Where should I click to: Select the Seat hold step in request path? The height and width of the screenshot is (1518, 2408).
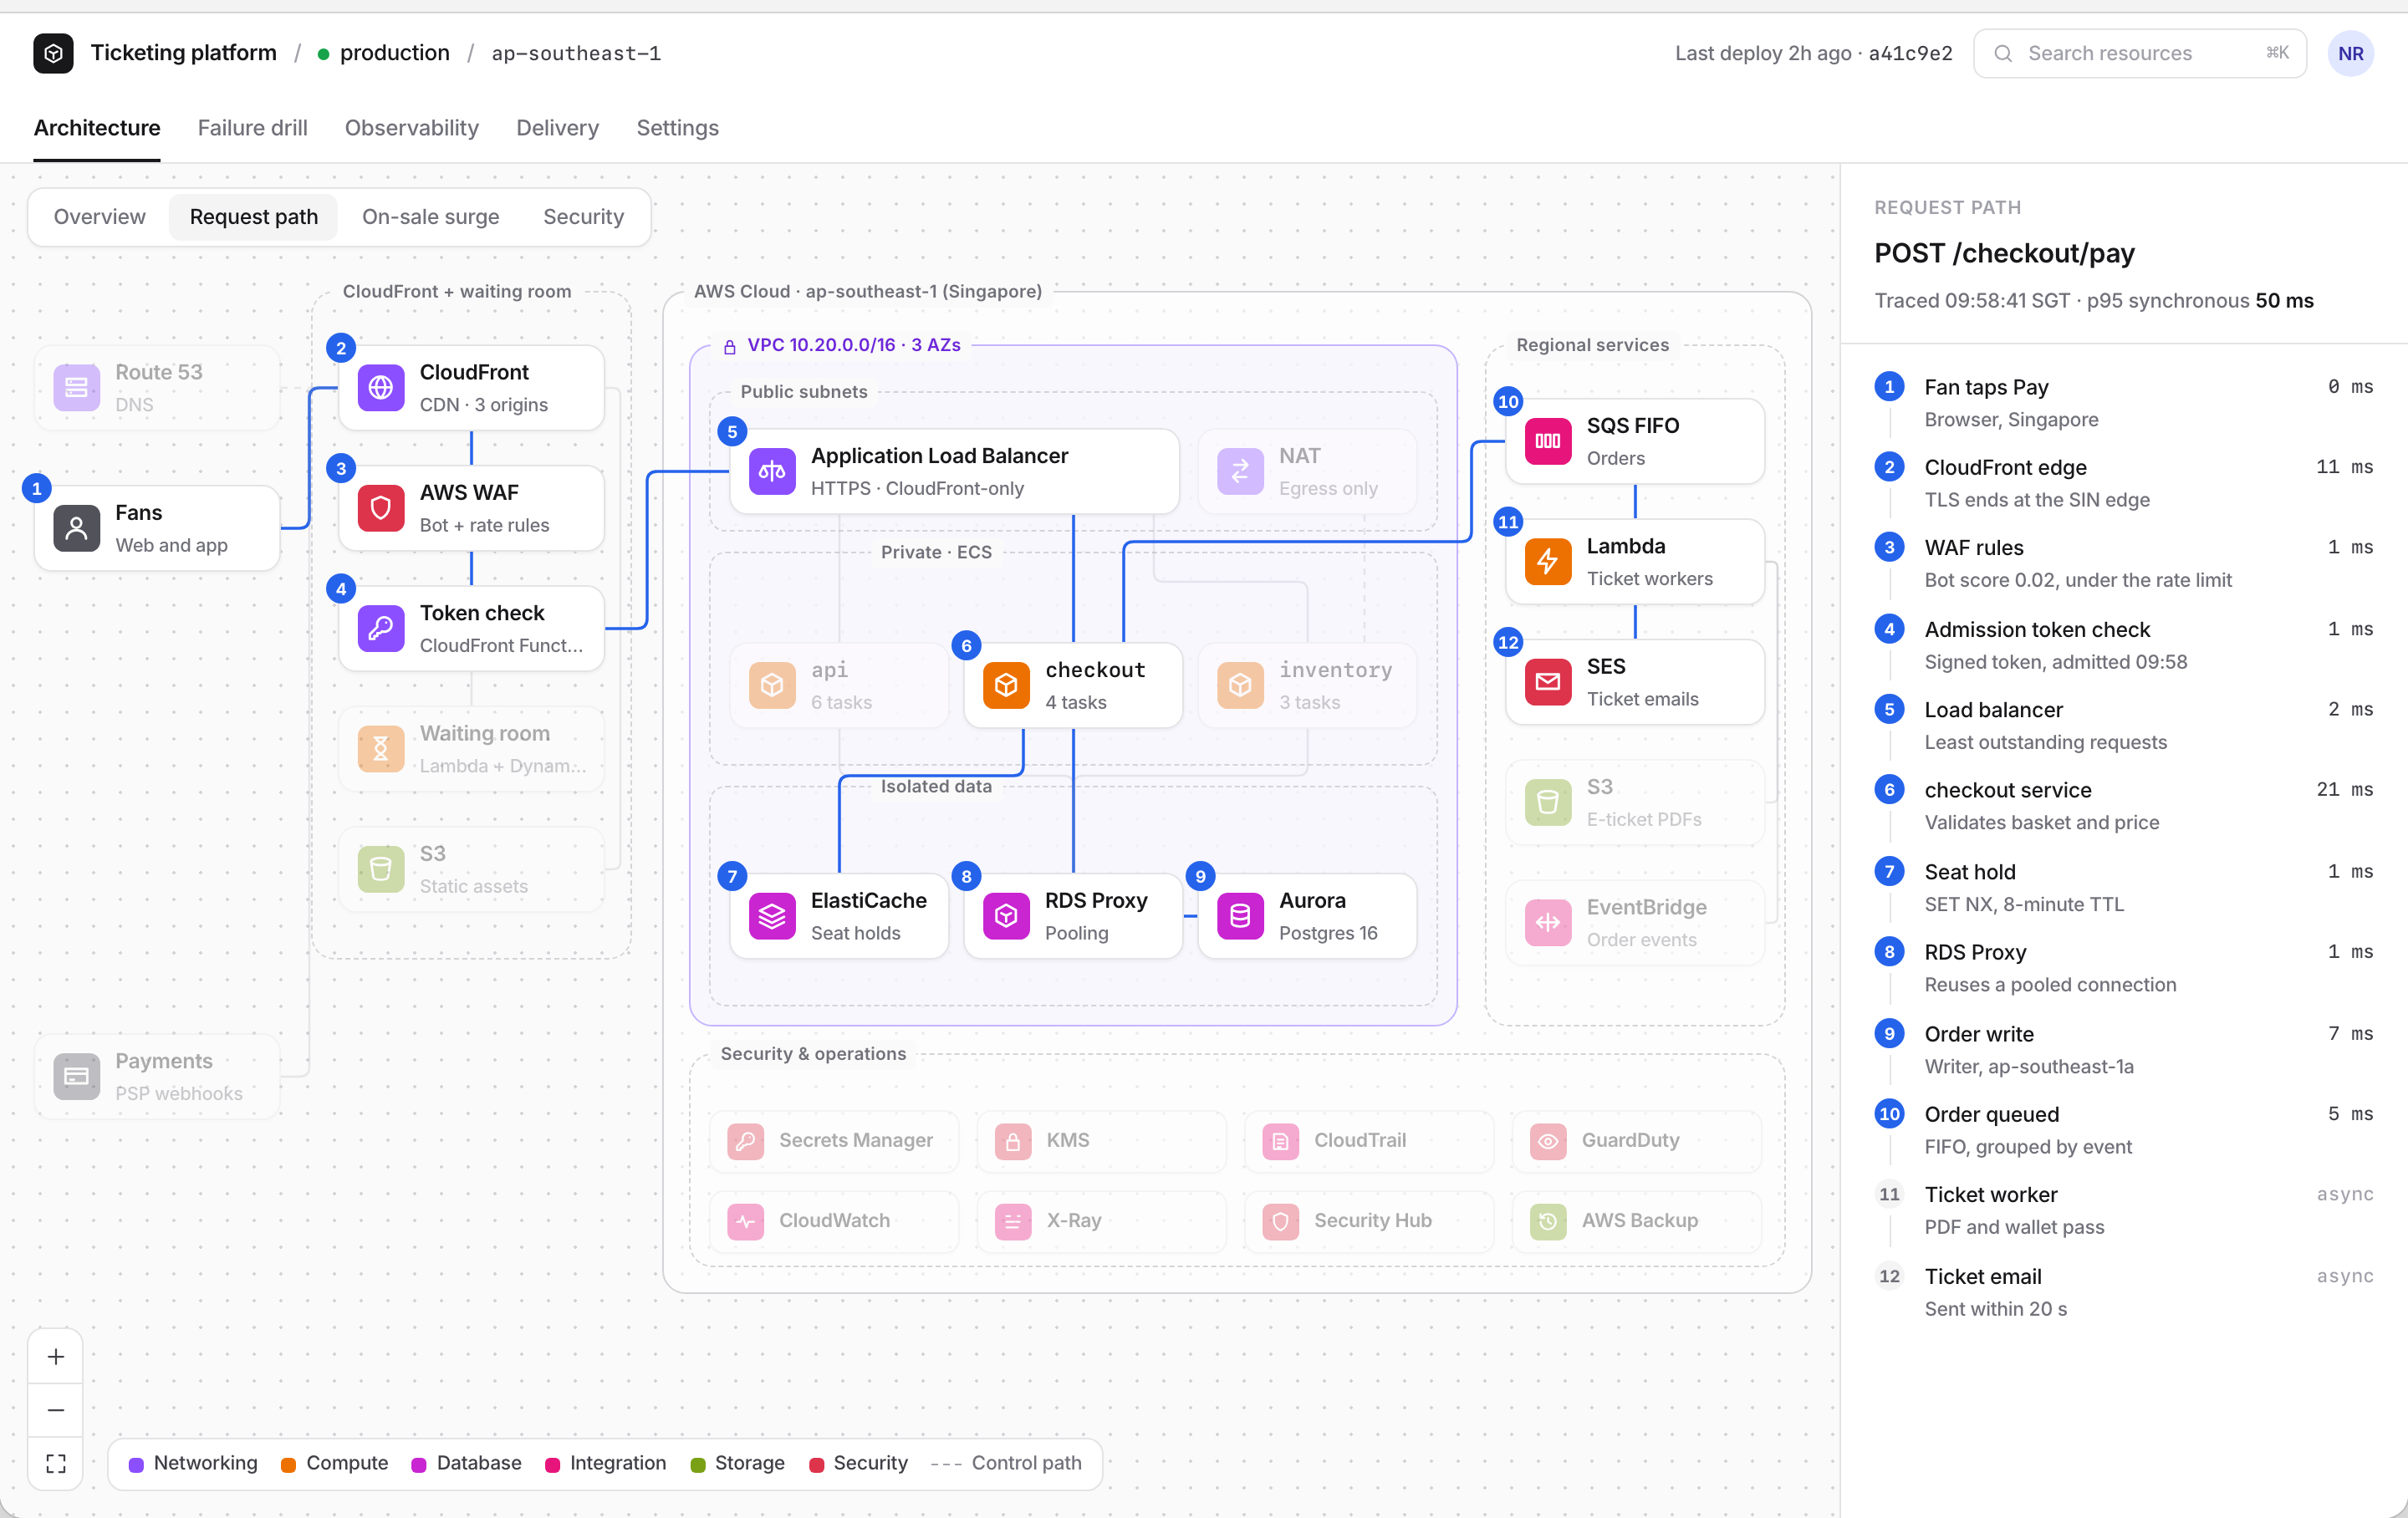coord(2123,888)
